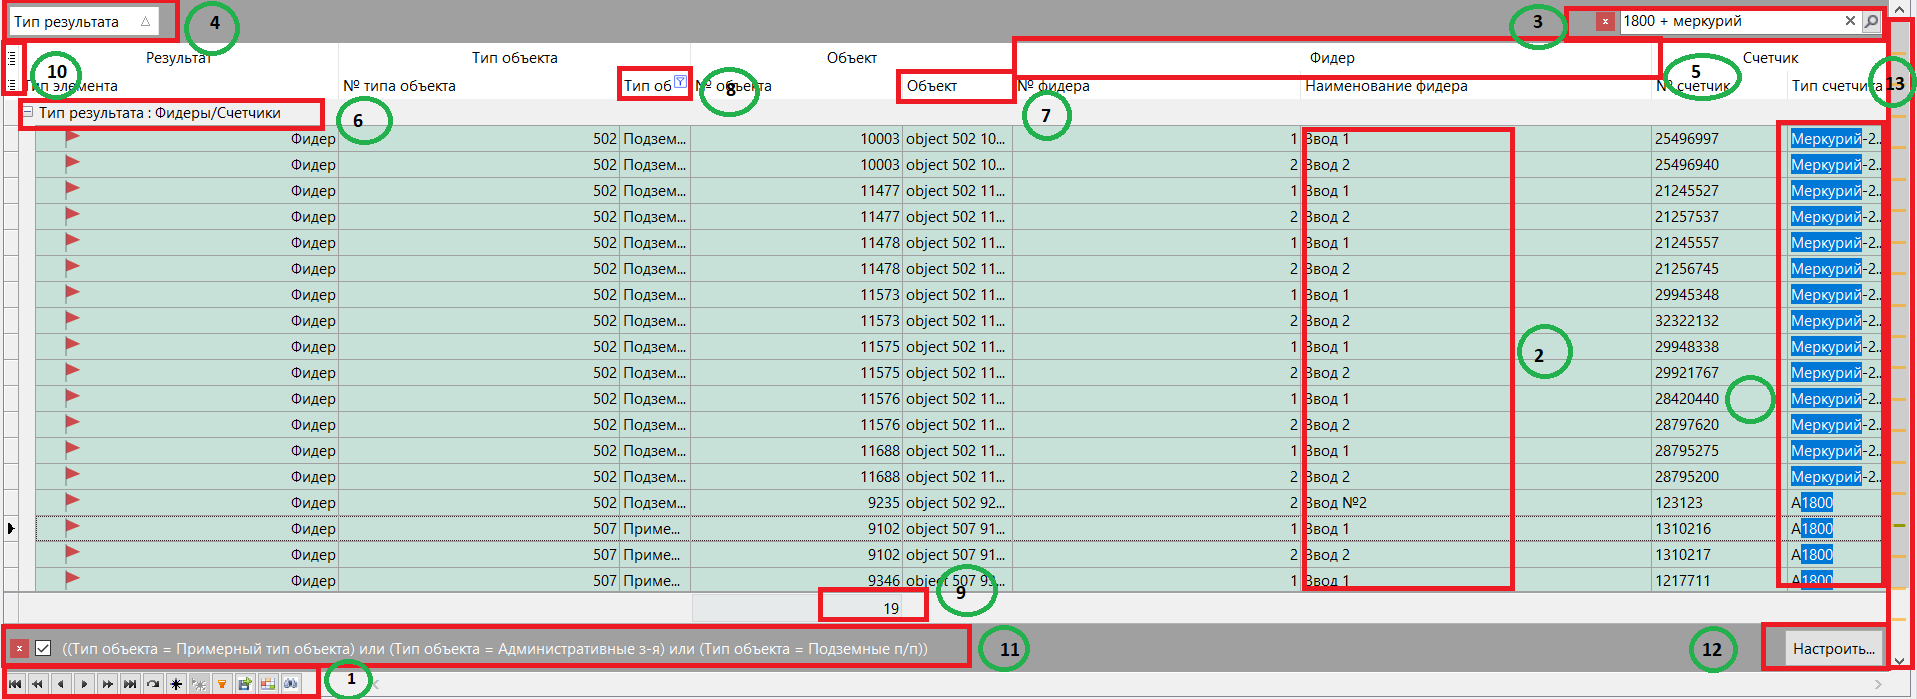Viewport: 1917px width, 699px height.
Task: Click the Фидер band header
Action: [1331, 58]
